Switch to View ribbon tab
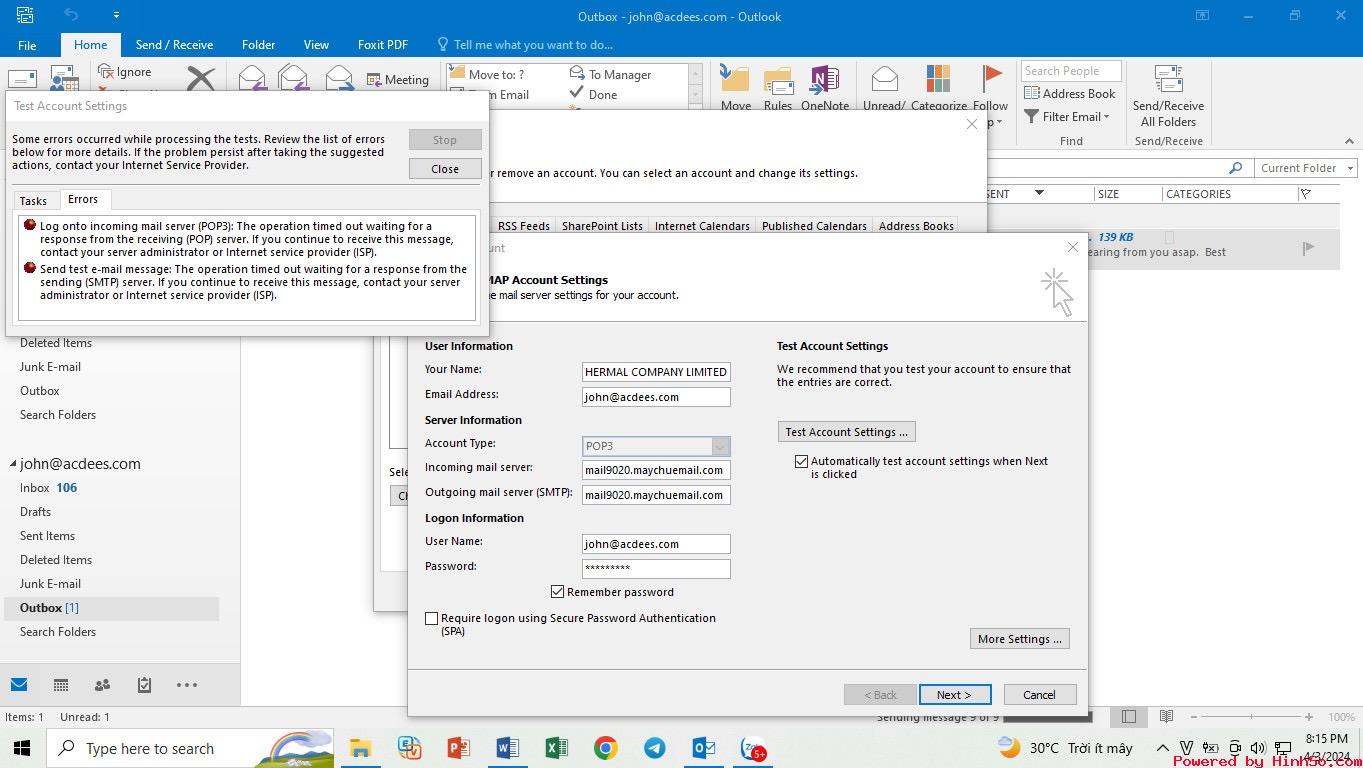This screenshot has width=1363, height=768. [316, 45]
